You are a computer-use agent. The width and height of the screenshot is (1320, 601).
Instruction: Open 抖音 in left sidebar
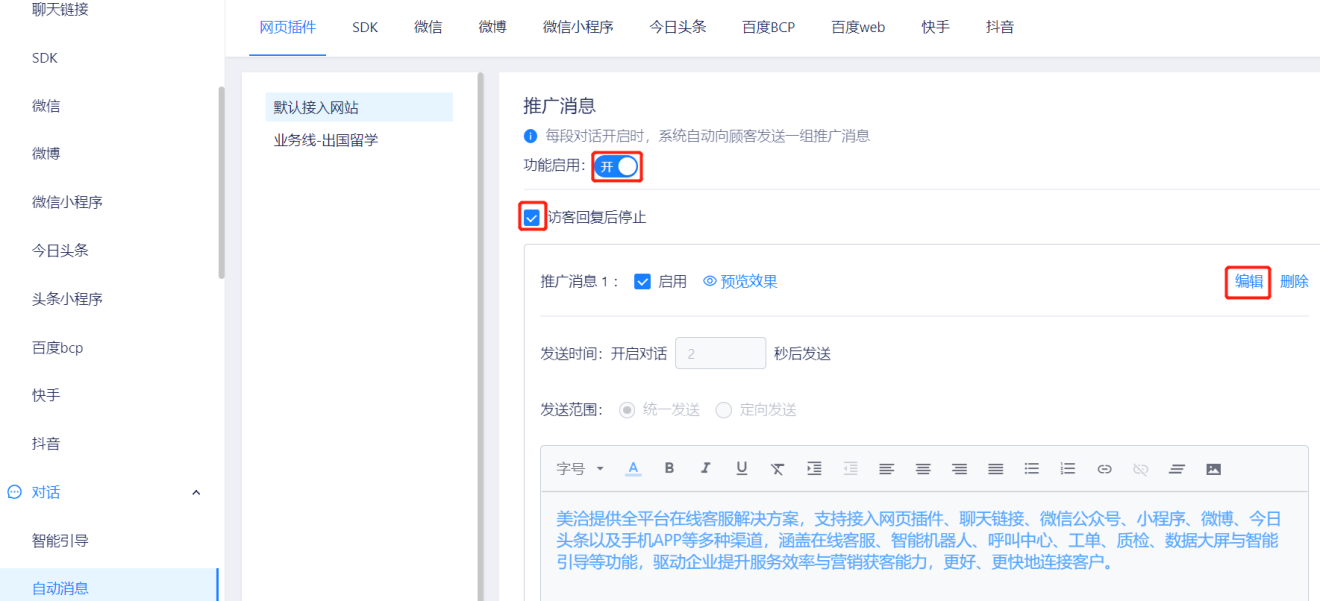(x=46, y=443)
